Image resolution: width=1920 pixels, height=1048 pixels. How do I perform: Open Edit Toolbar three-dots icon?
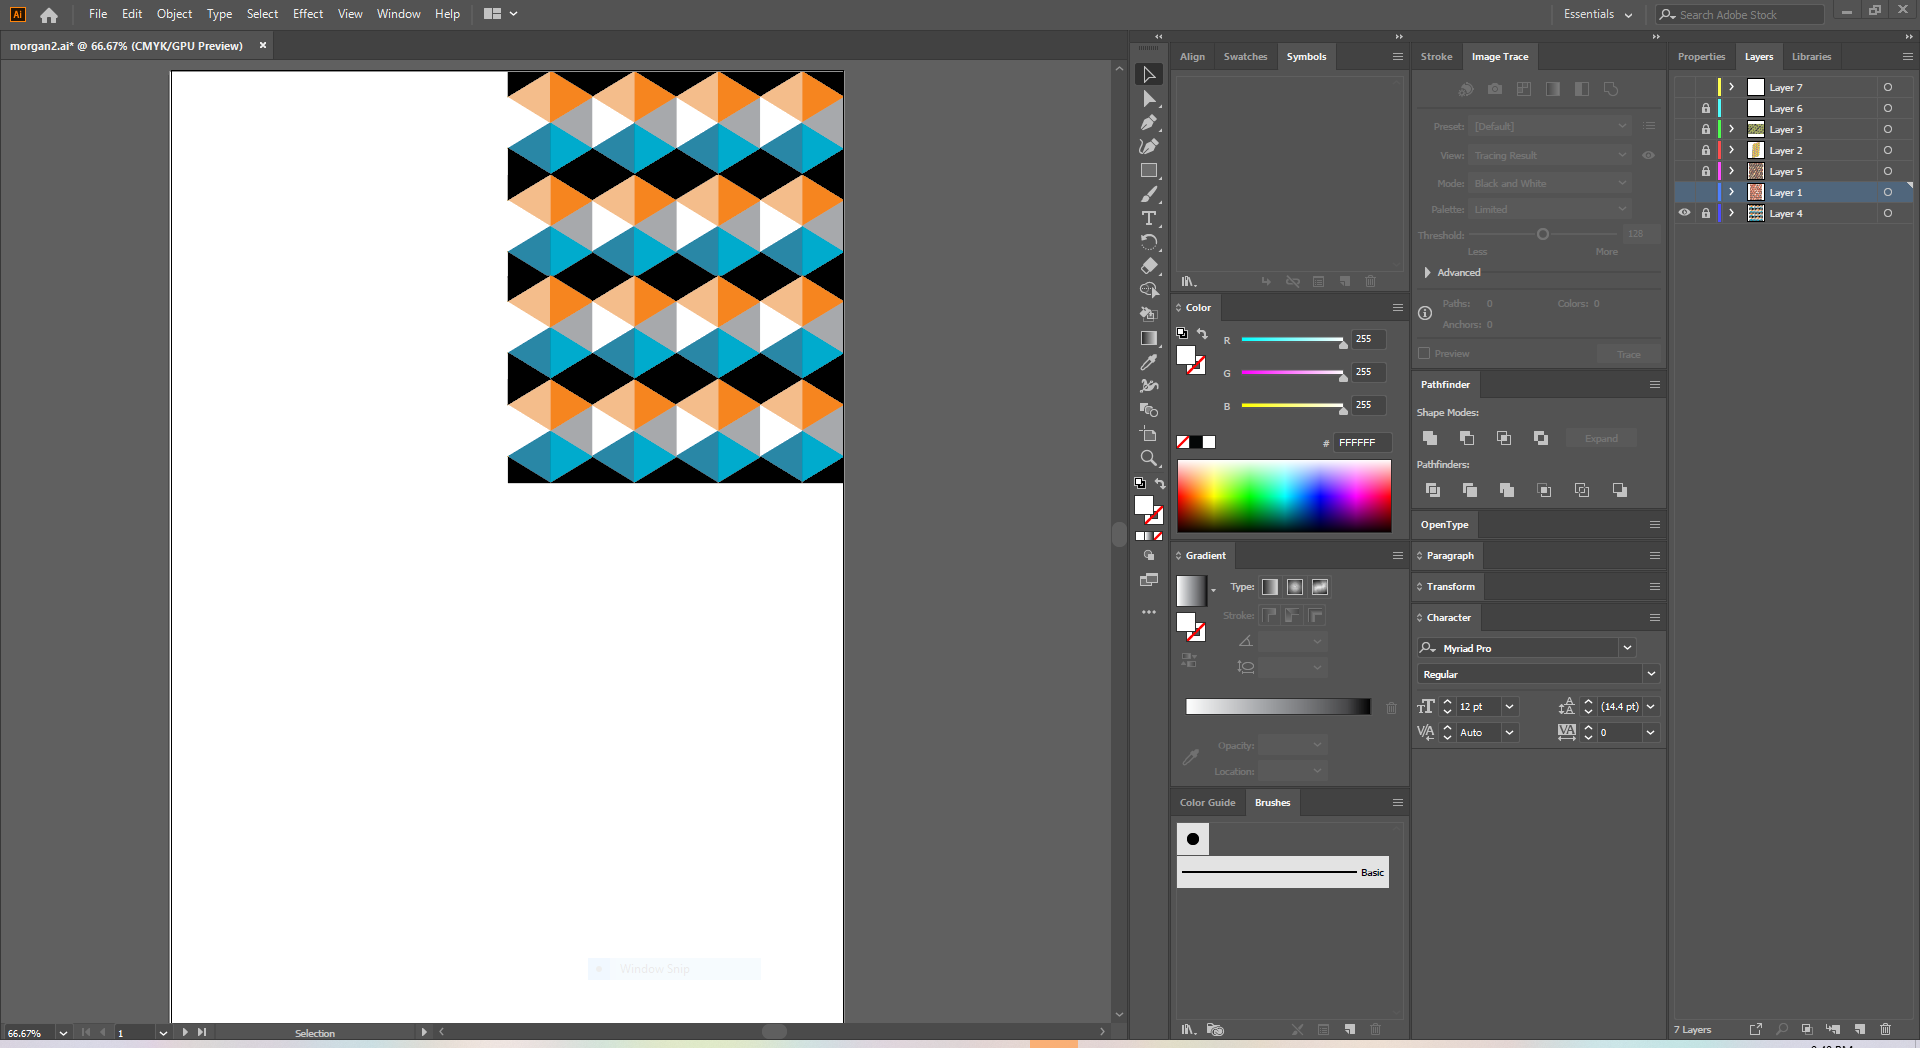pos(1149,612)
